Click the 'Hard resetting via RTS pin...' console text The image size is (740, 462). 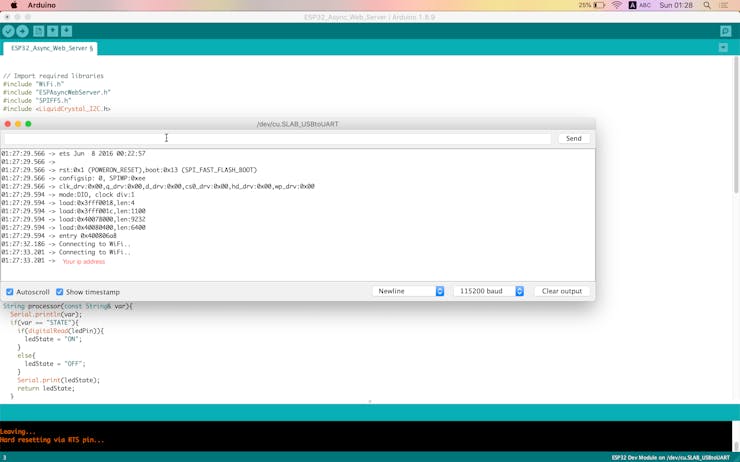pyautogui.click(x=52, y=440)
